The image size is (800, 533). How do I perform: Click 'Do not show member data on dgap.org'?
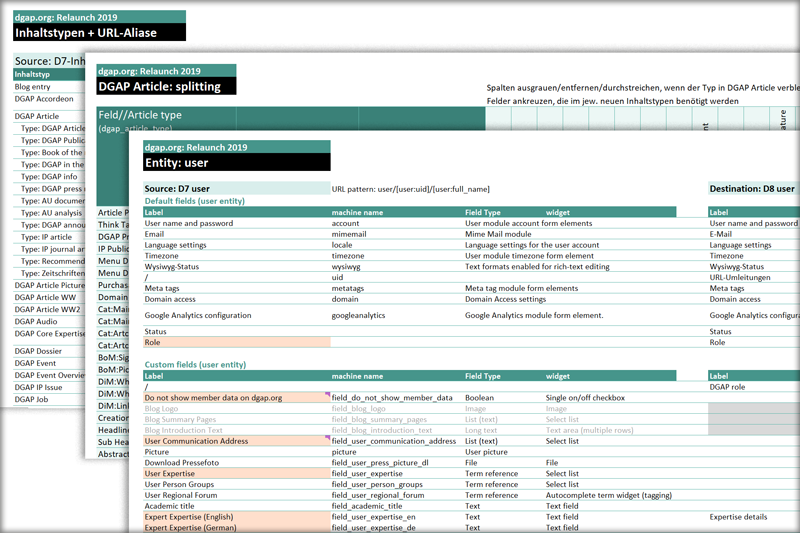click(x=213, y=397)
